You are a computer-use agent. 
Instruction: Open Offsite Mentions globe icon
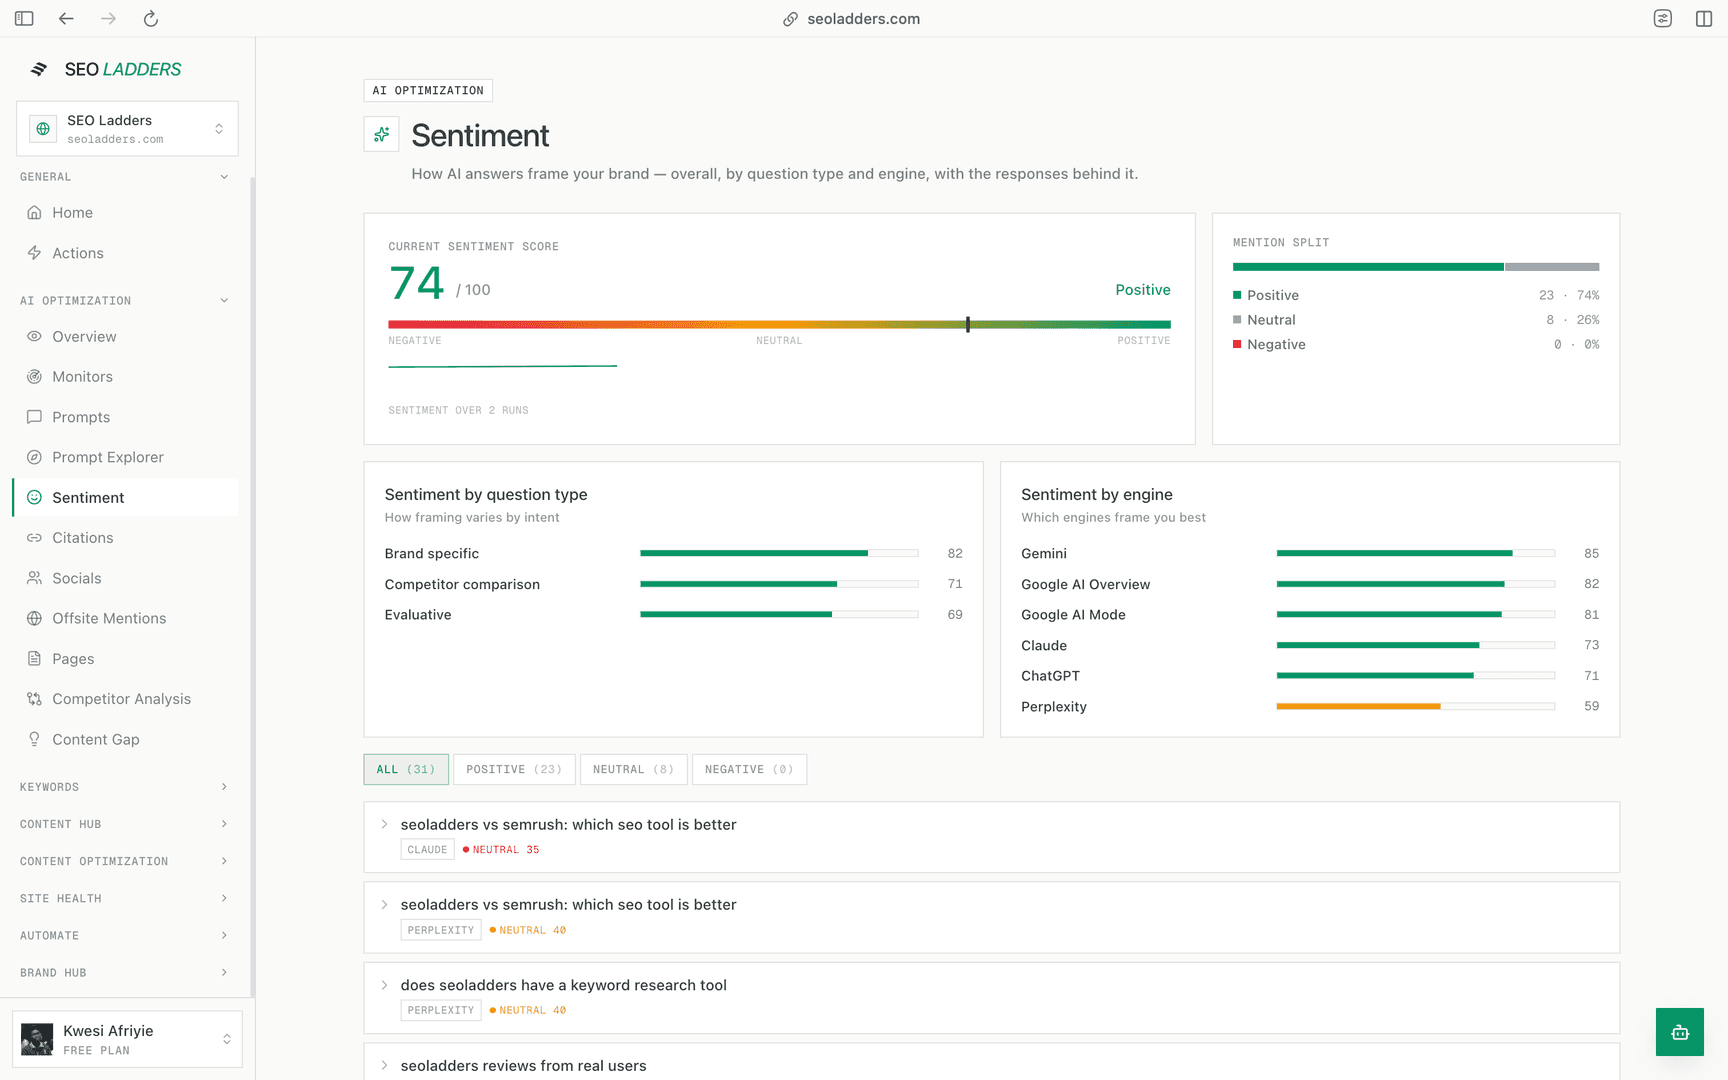click(34, 618)
